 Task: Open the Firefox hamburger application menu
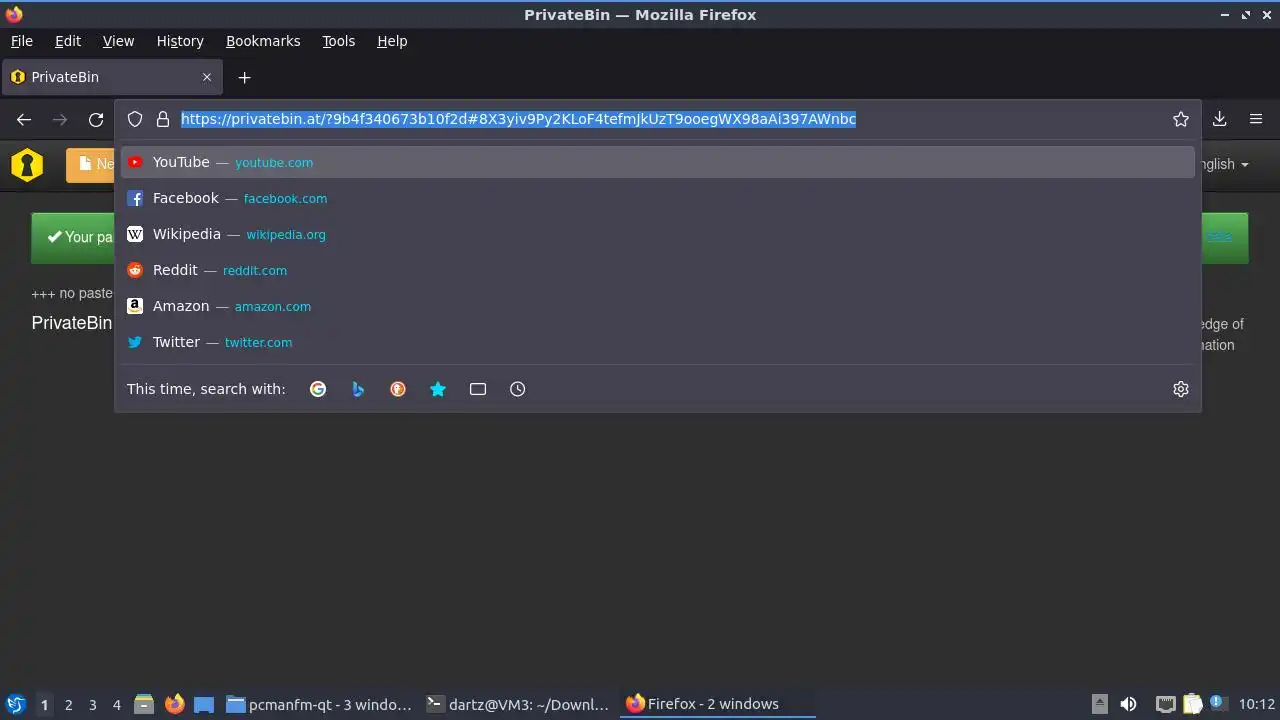pos(1256,119)
